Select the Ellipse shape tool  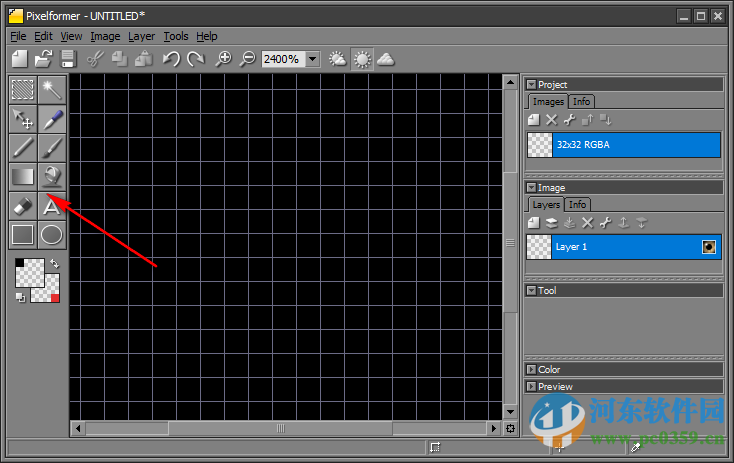click(x=51, y=235)
